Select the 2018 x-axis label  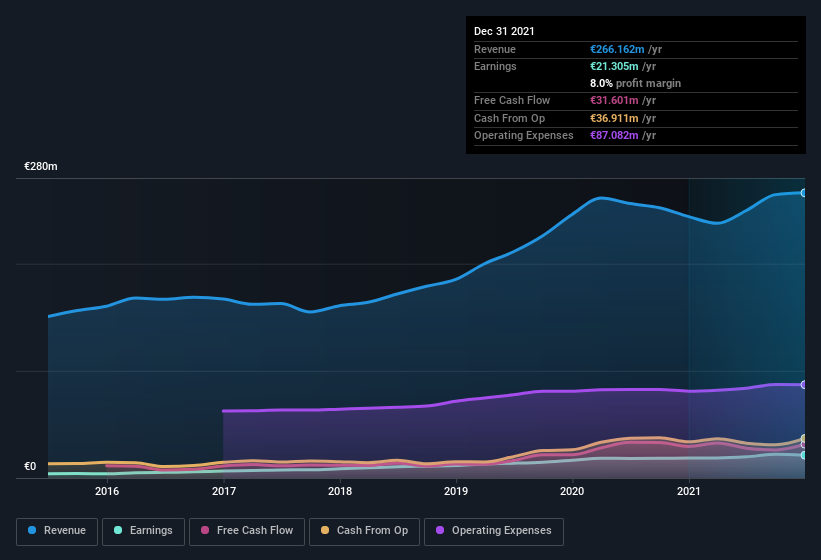pos(340,491)
